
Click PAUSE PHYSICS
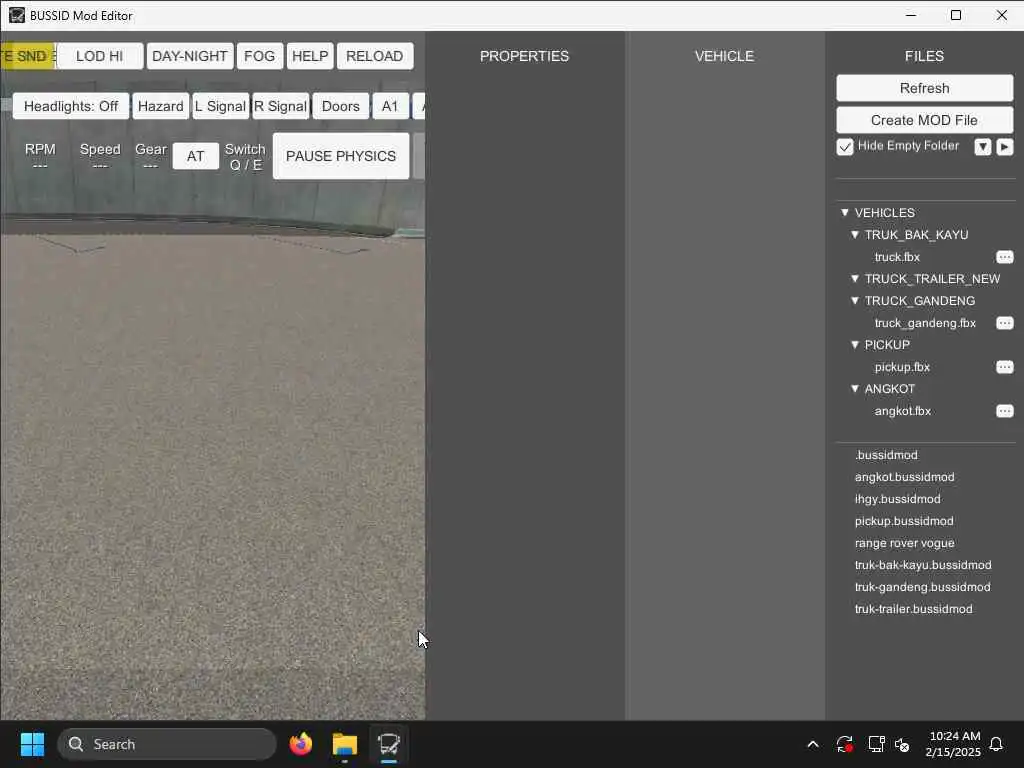(341, 156)
